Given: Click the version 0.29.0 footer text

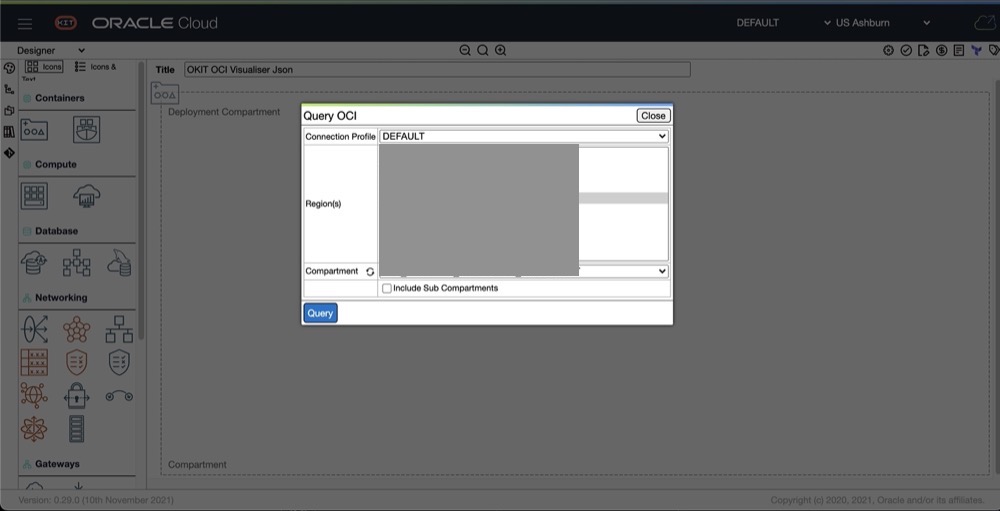Looking at the screenshot, I should coord(96,501).
